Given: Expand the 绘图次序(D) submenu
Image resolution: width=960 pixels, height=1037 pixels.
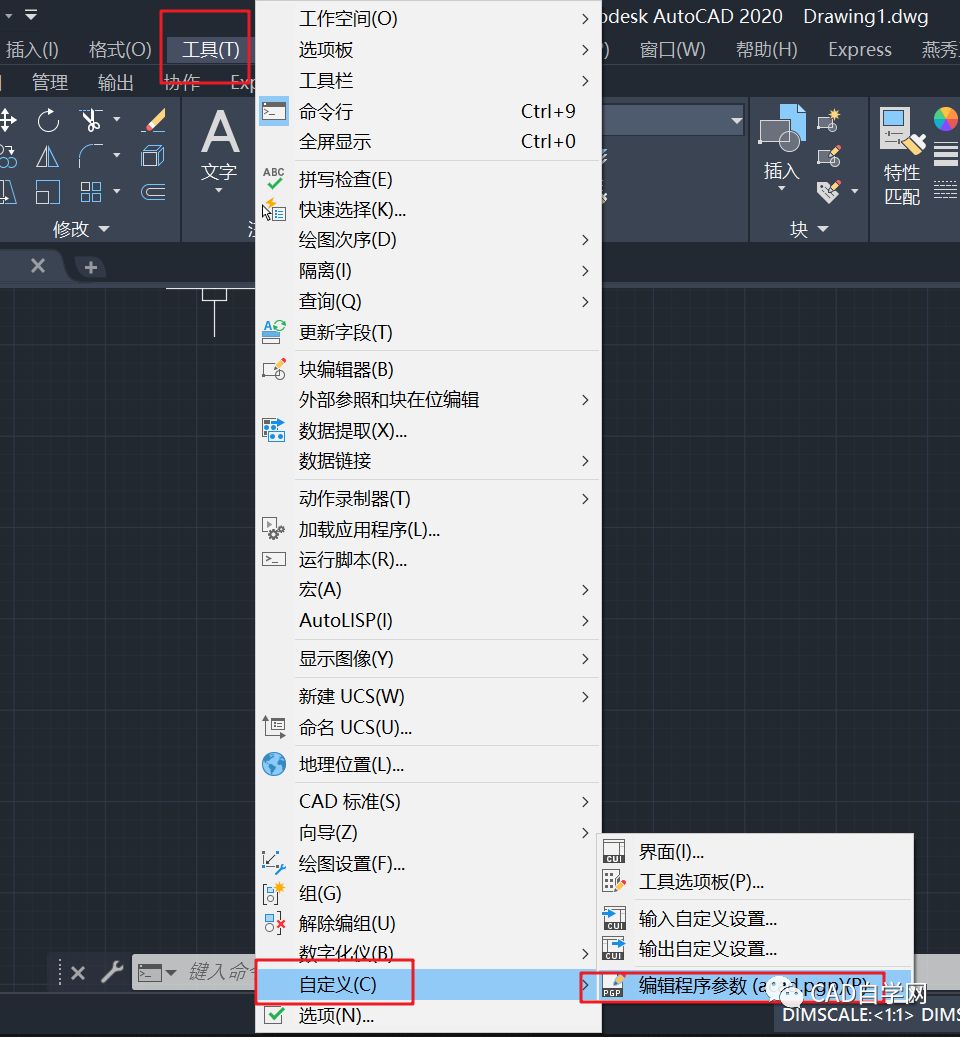Looking at the screenshot, I should click(428, 239).
